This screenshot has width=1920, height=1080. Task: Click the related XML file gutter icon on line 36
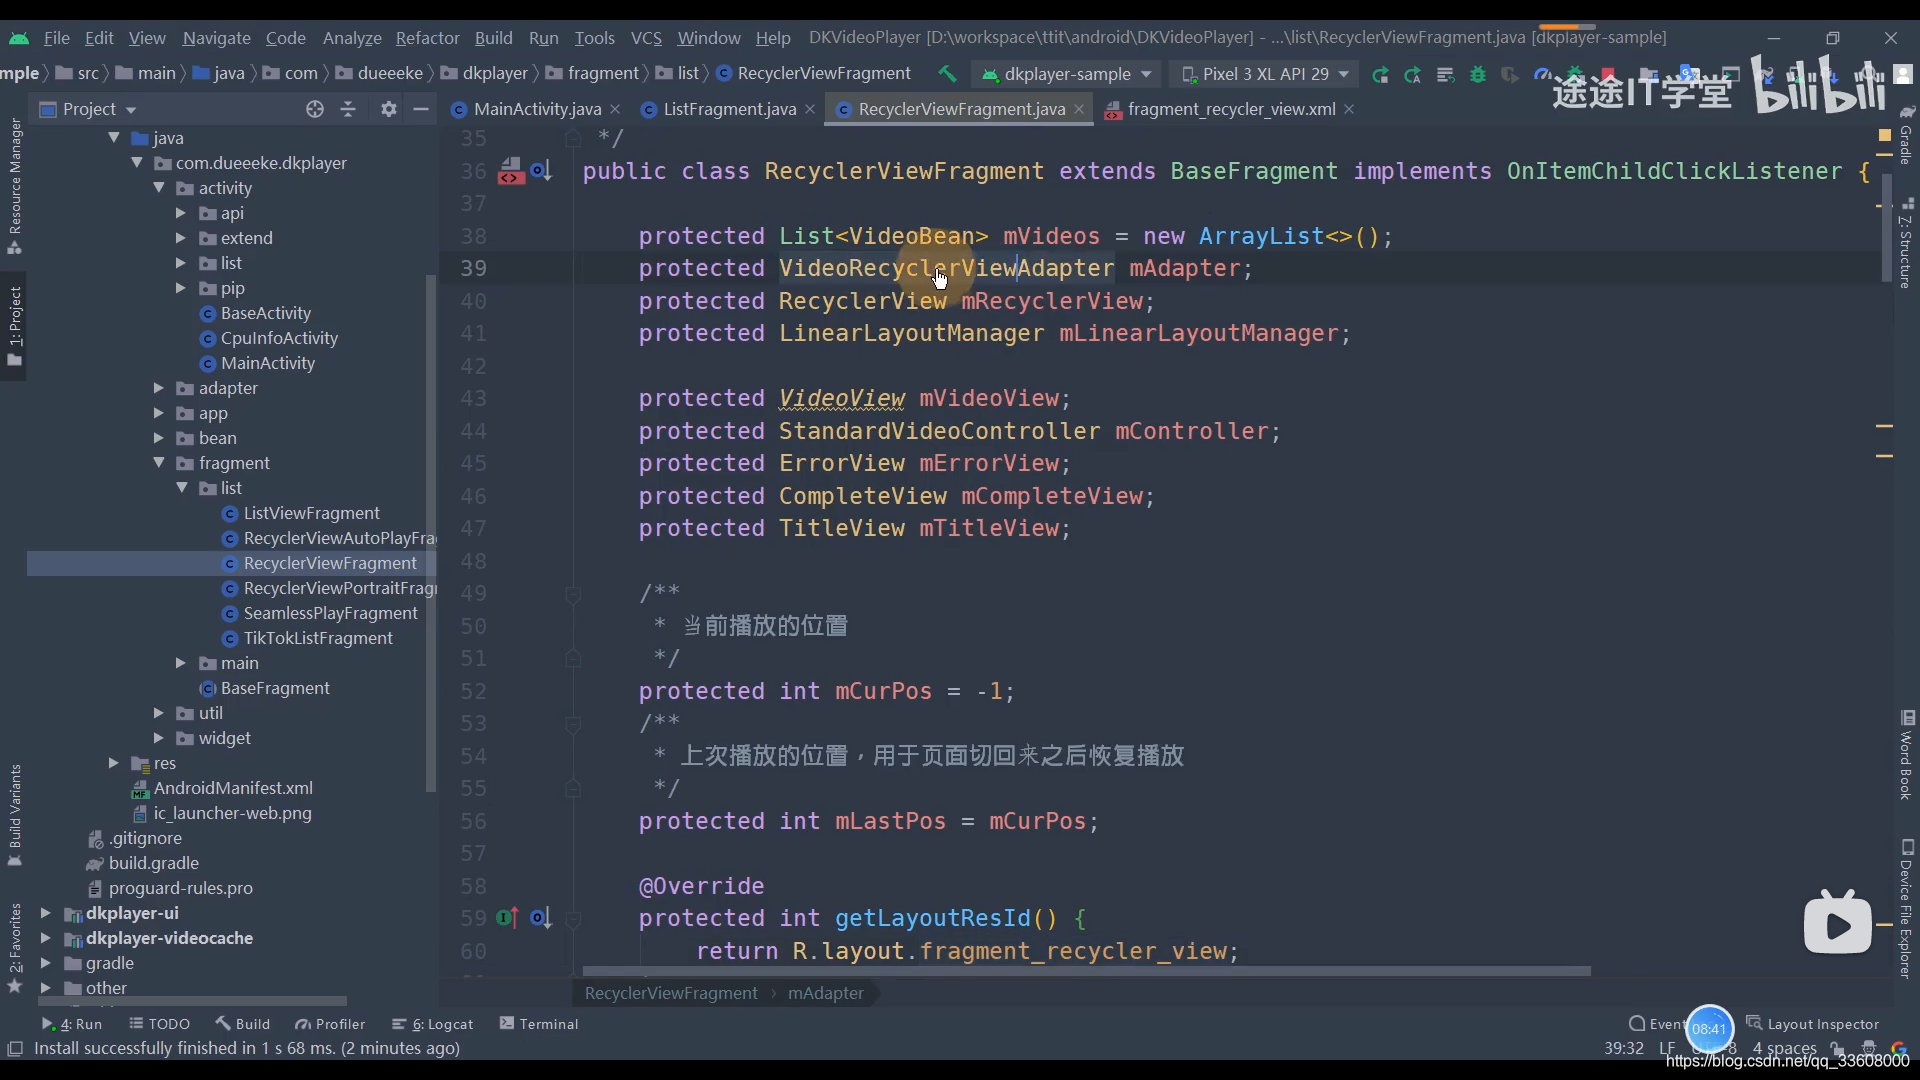[511, 171]
